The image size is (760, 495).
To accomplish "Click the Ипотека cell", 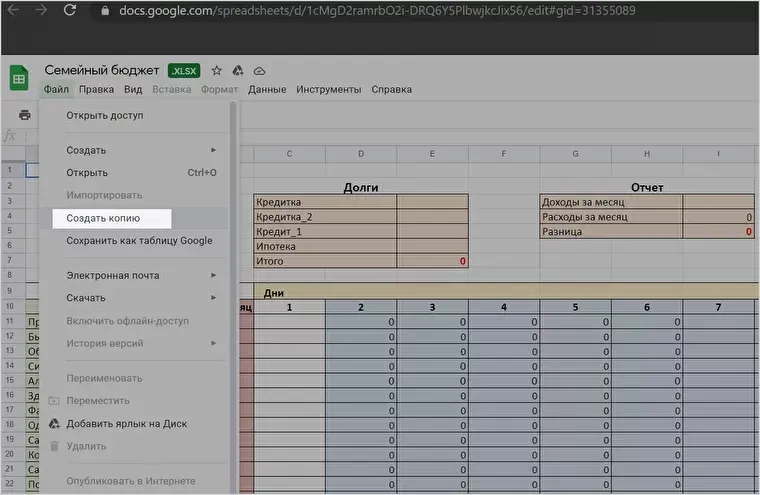I will coord(325,246).
